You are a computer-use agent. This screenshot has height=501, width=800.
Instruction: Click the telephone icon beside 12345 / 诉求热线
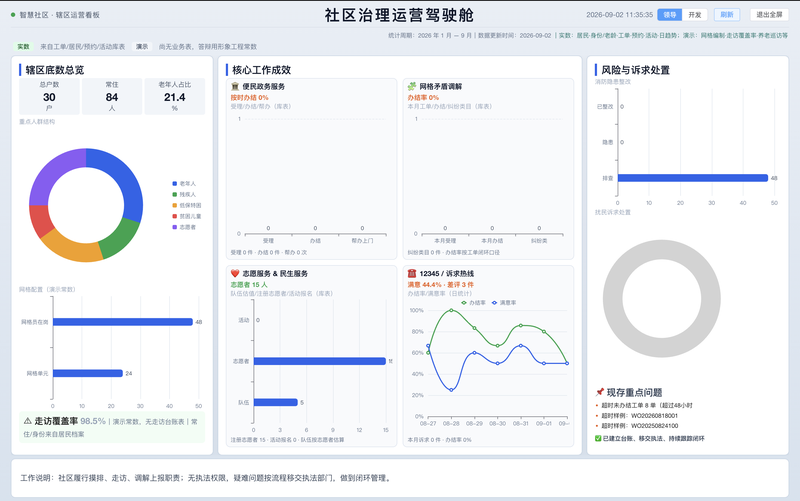pos(412,273)
